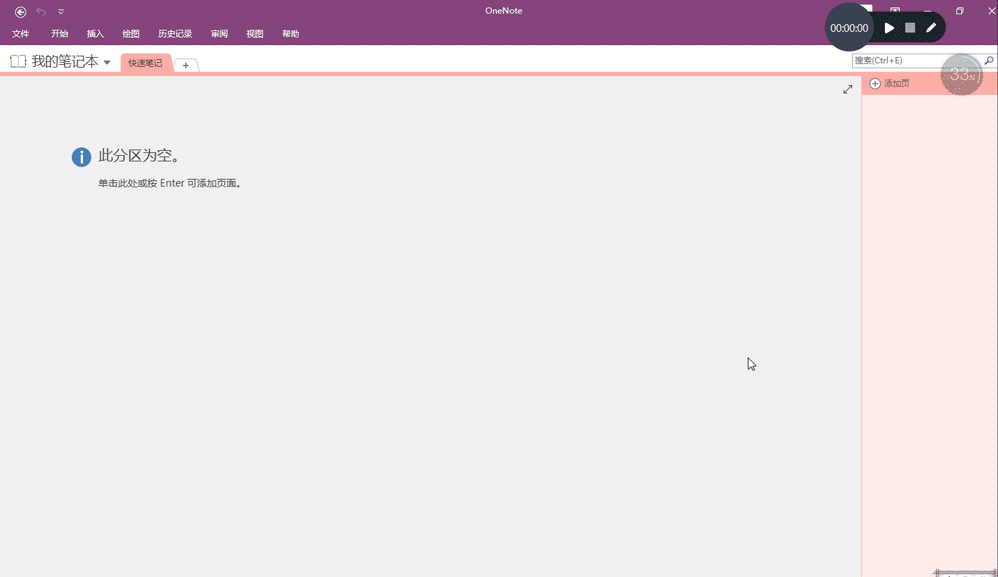Click 此分区为空 heading text

(x=139, y=156)
